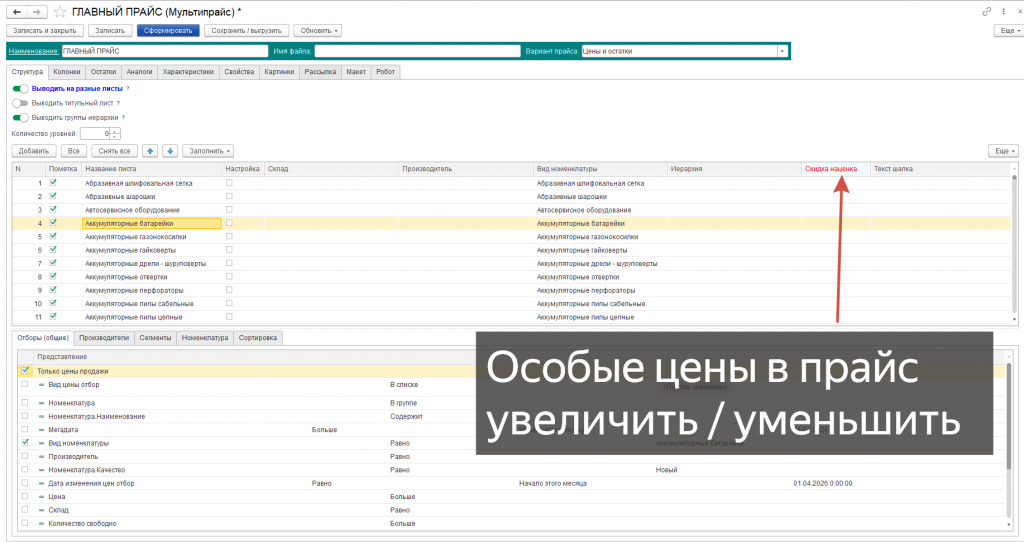Adjust Количество уровней spinner arrows
The width and height of the screenshot is (1024, 542).
click(115, 133)
